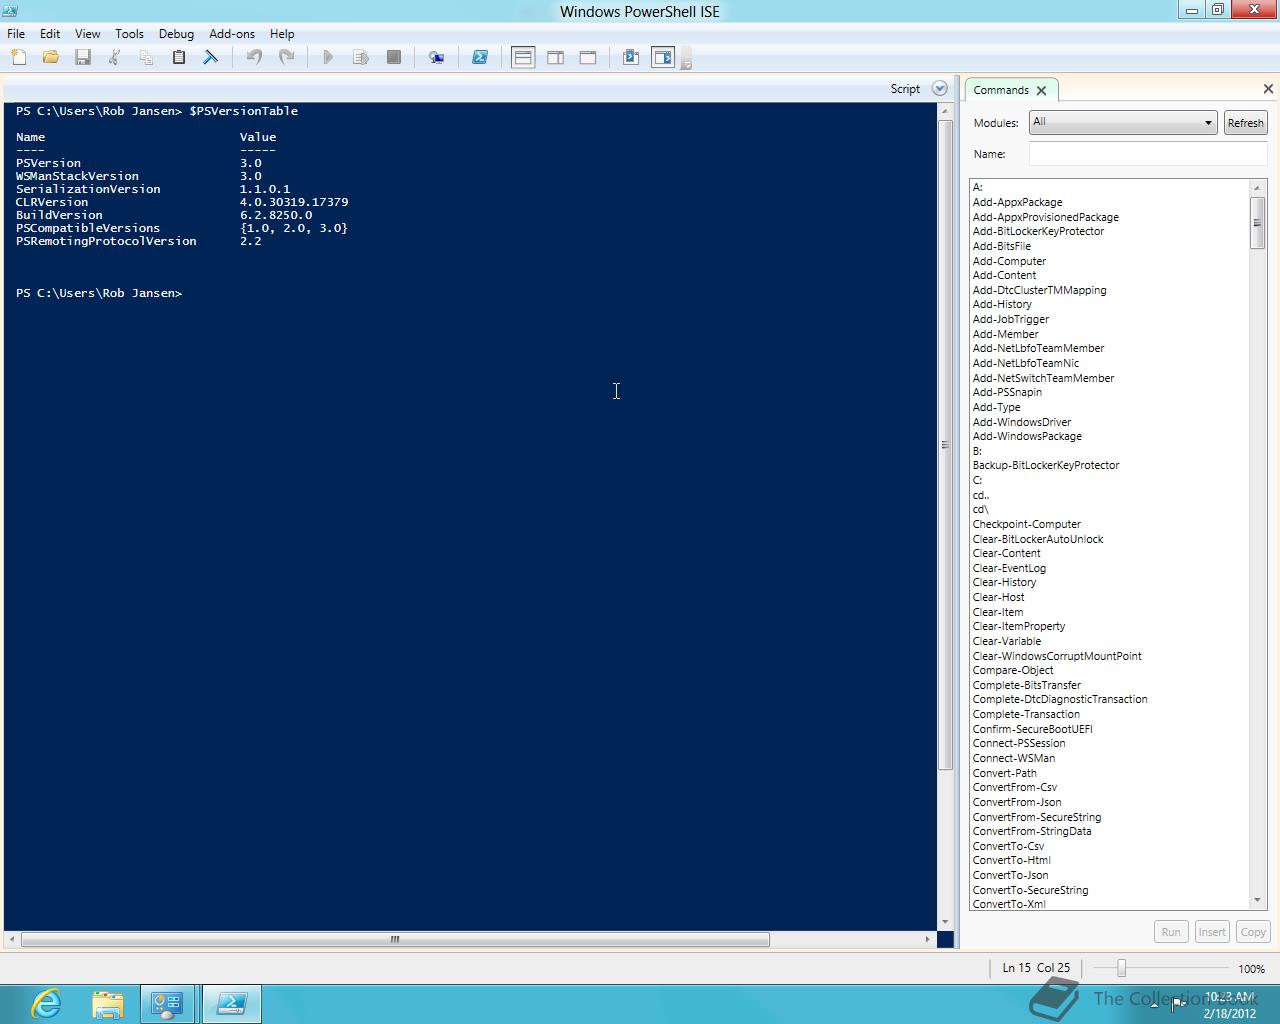Click the Run button in Commands pane
This screenshot has width=1280, height=1024.
[1171, 932]
